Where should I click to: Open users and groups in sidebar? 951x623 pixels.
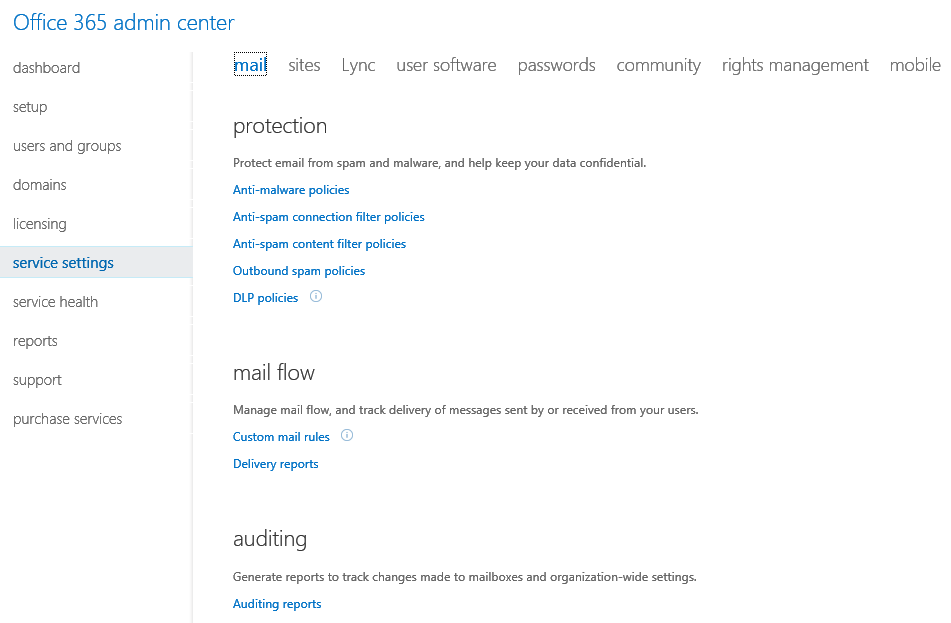[67, 146]
